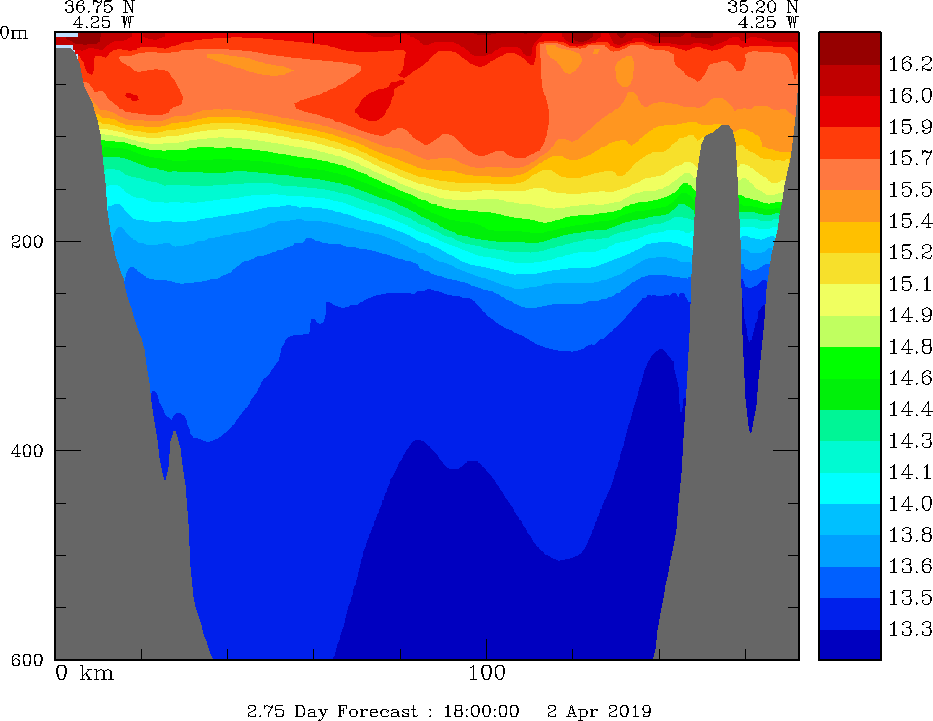Click the dark red swatch between 16.2 and 16.0

tap(849, 80)
